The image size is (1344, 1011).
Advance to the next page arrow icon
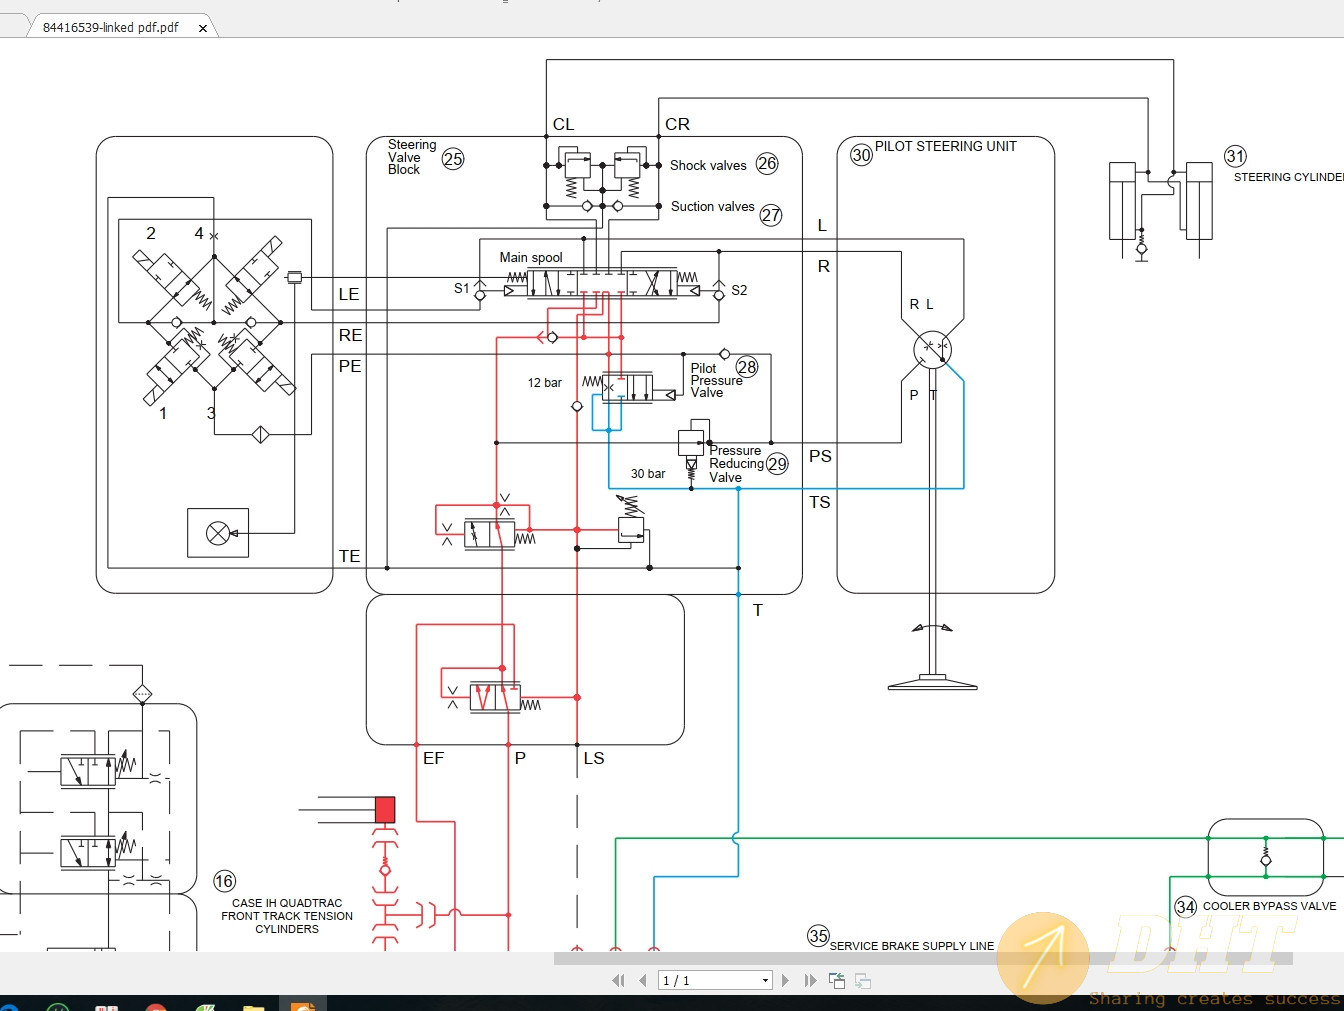pos(785,981)
